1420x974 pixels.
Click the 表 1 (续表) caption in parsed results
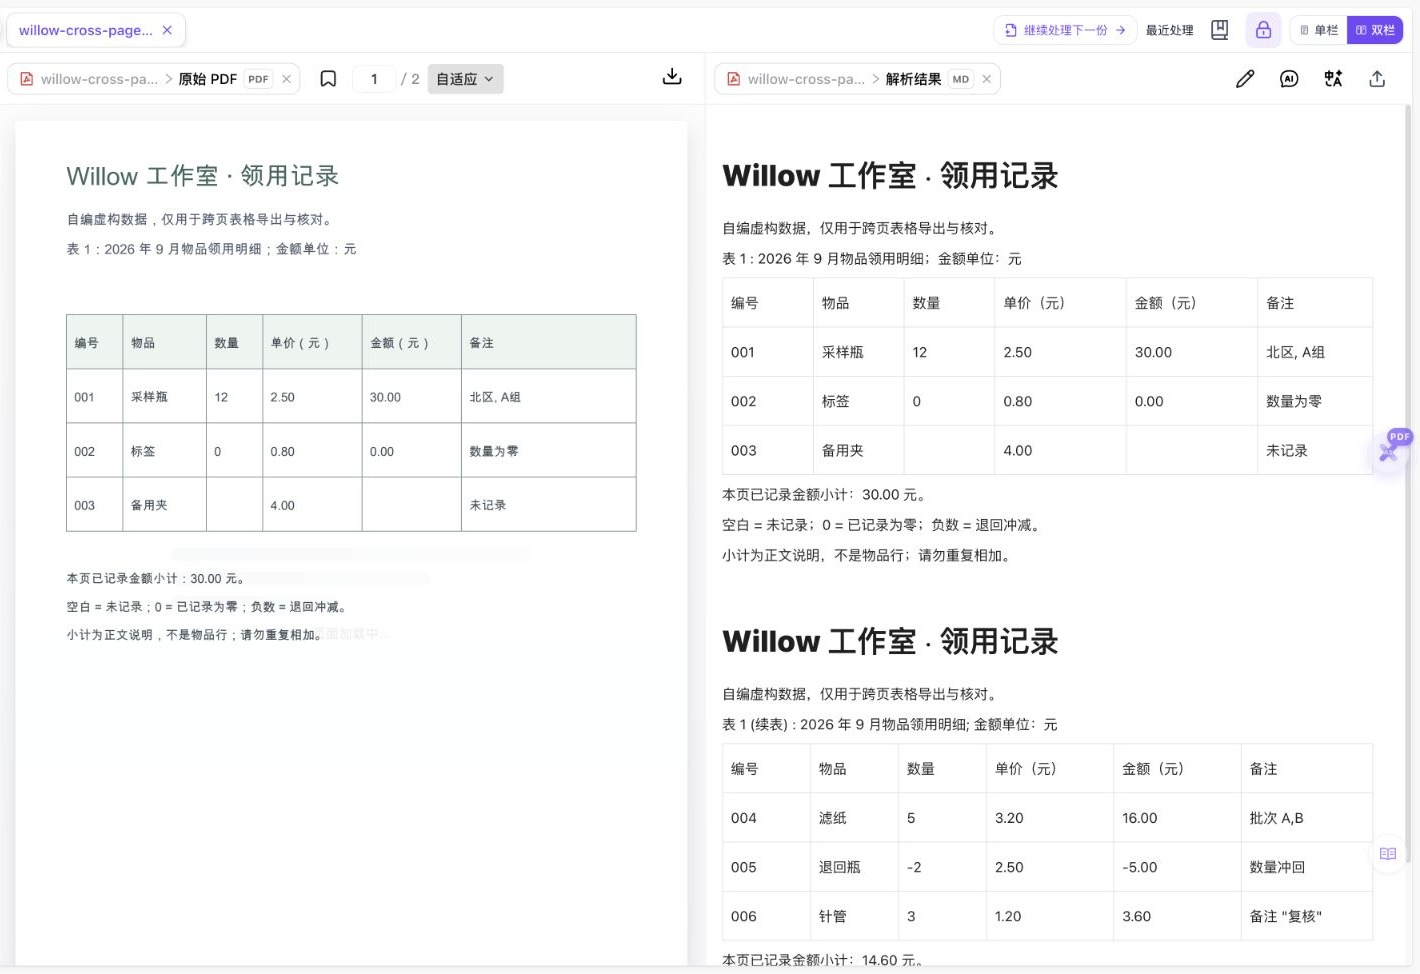point(890,724)
